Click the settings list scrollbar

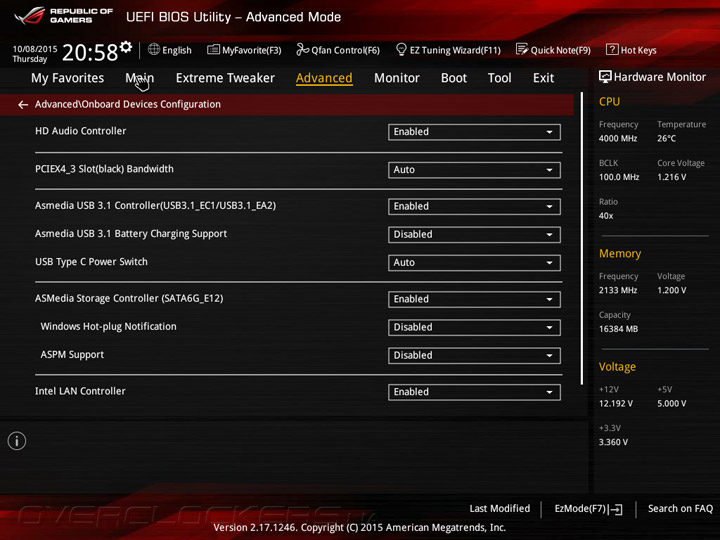[582, 238]
